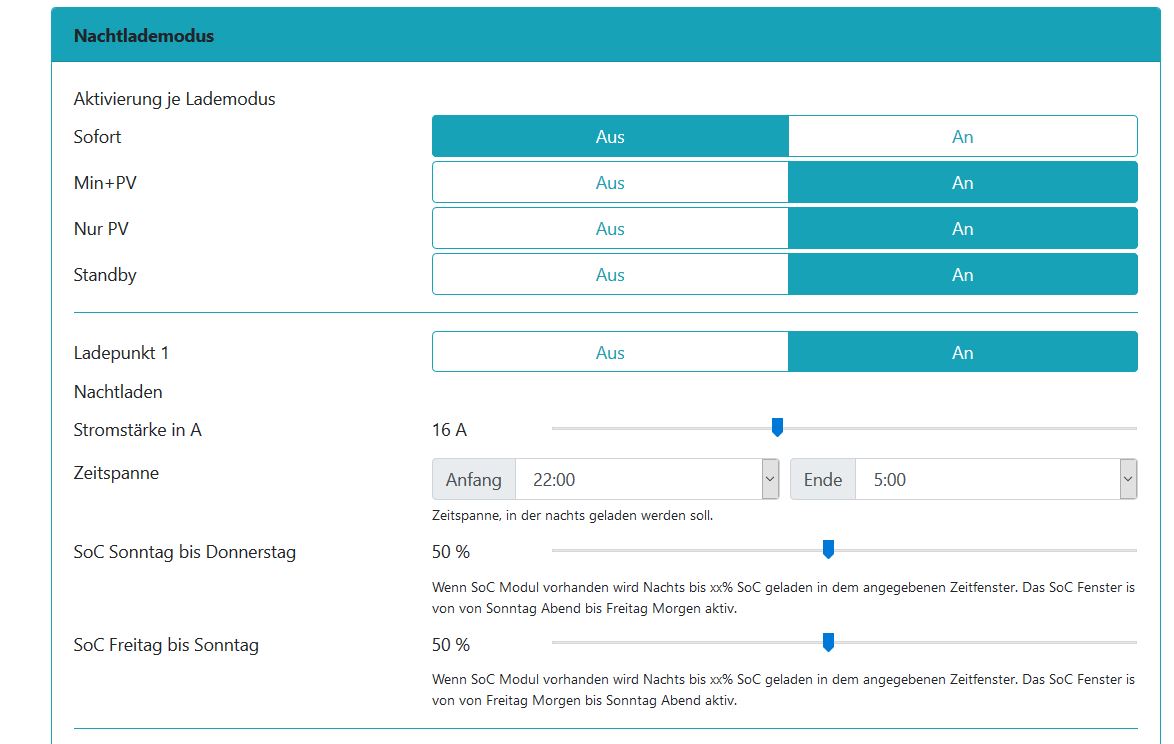The image size is (1174, 744).
Task: Turn Ladepunkt 1 off
Action: click(610, 353)
